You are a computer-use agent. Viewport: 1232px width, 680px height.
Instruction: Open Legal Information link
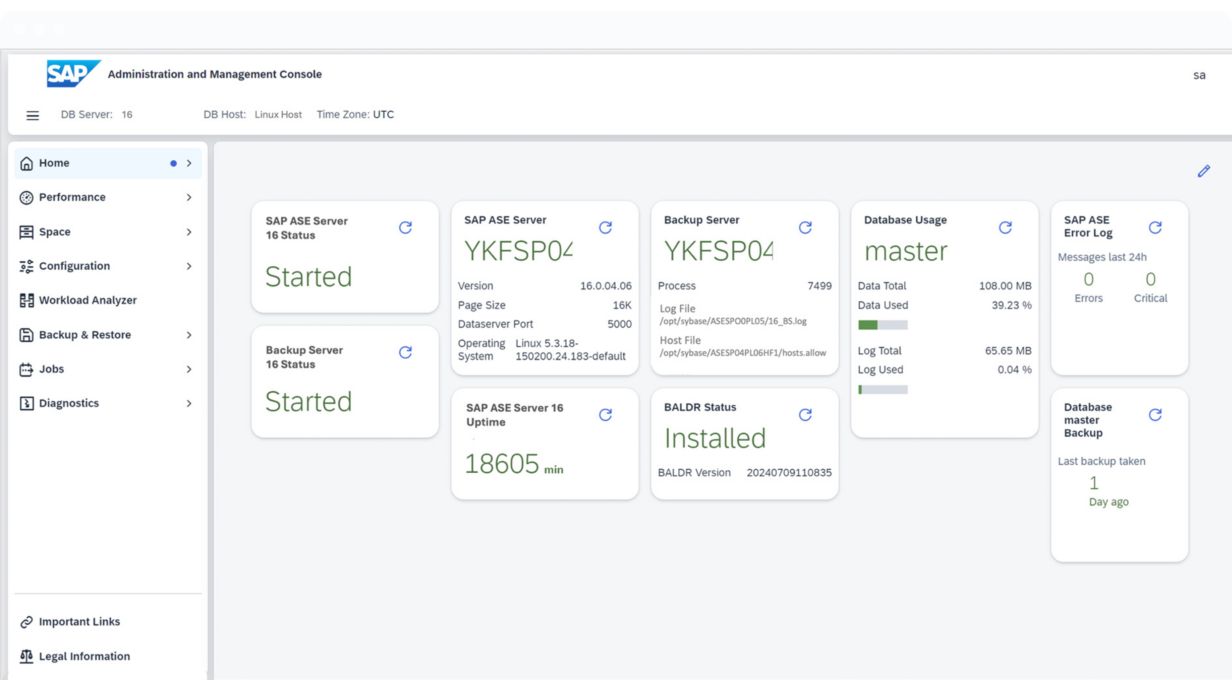(x=84, y=656)
